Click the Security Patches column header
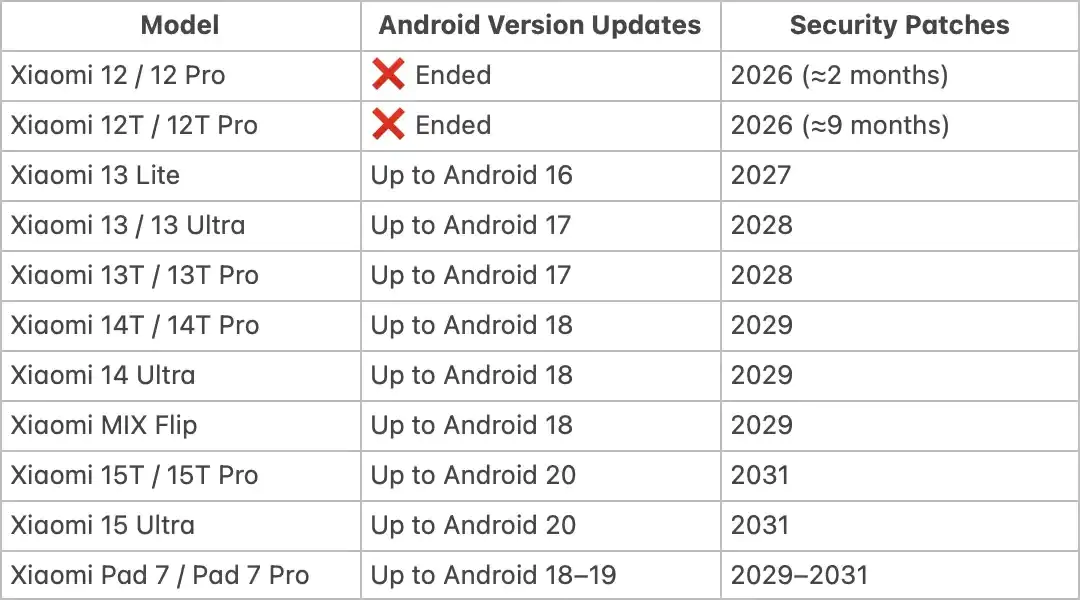The image size is (1080, 600). [899, 26]
